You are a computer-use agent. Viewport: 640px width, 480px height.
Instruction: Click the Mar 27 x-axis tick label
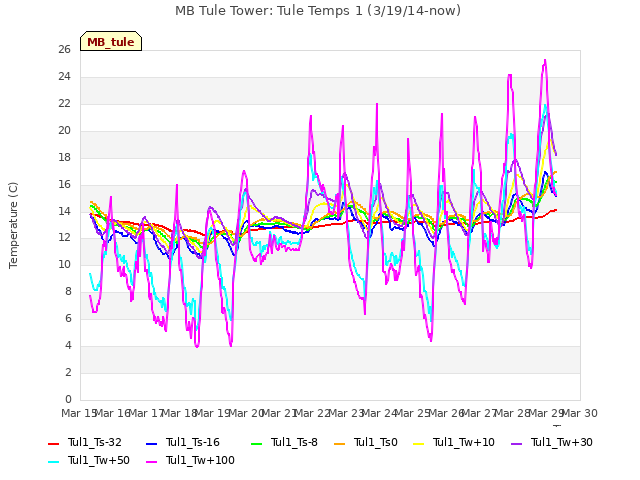tap(480, 413)
